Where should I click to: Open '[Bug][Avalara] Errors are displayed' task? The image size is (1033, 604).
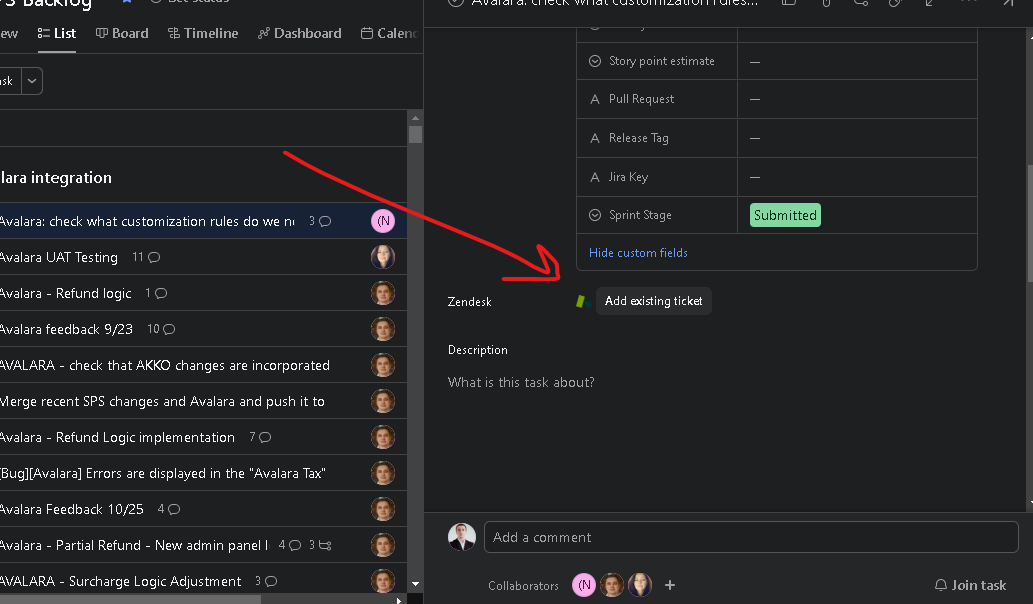(x=163, y=474)
